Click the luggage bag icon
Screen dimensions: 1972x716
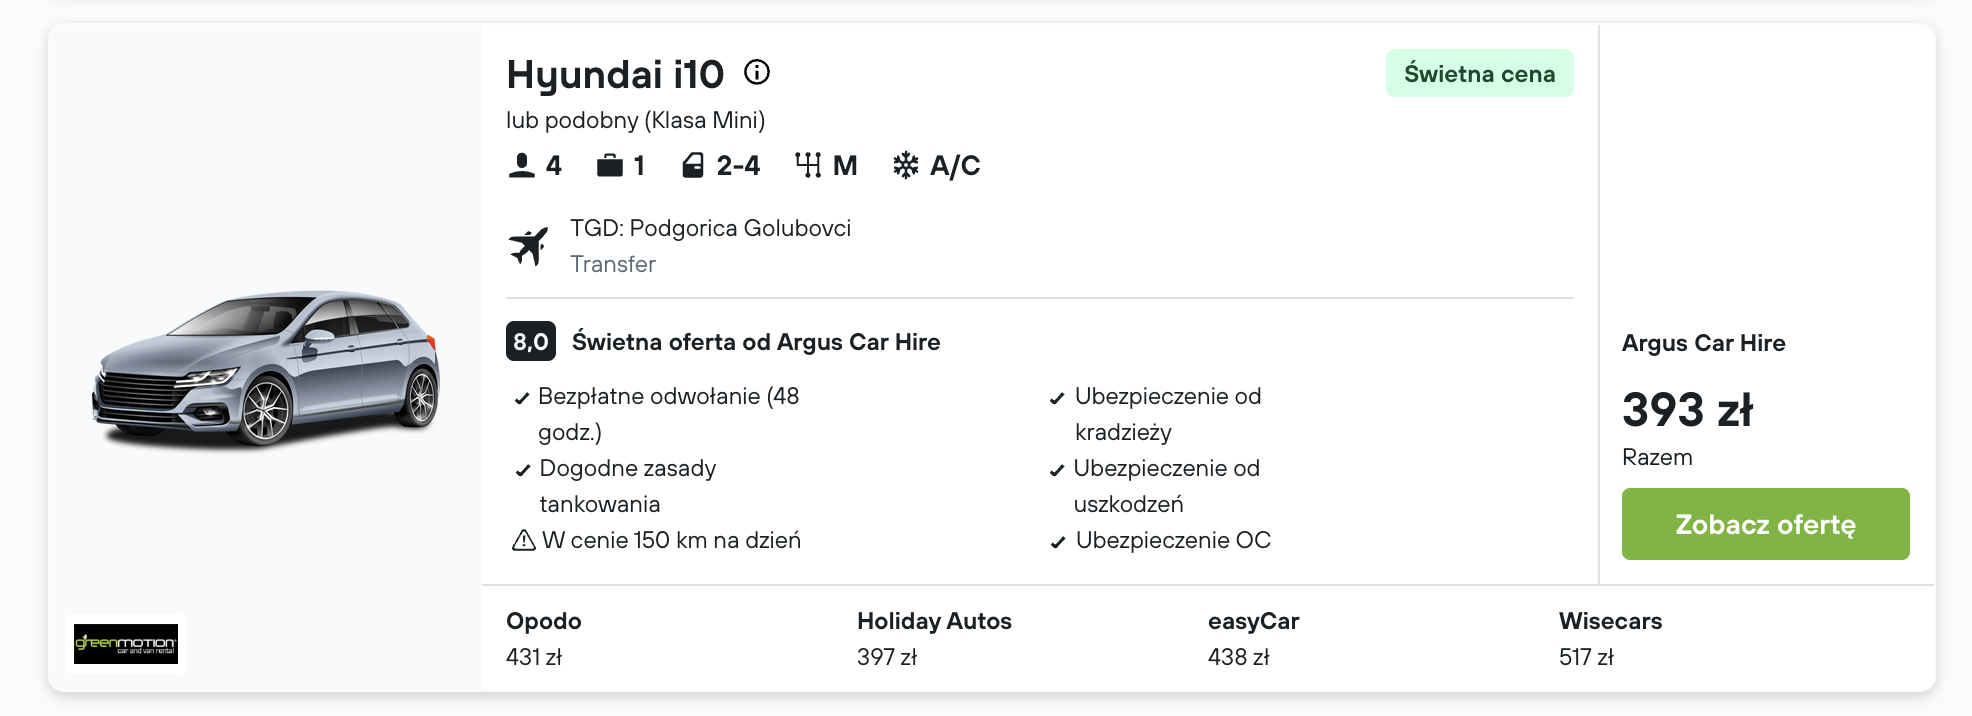tap(610, 165)
